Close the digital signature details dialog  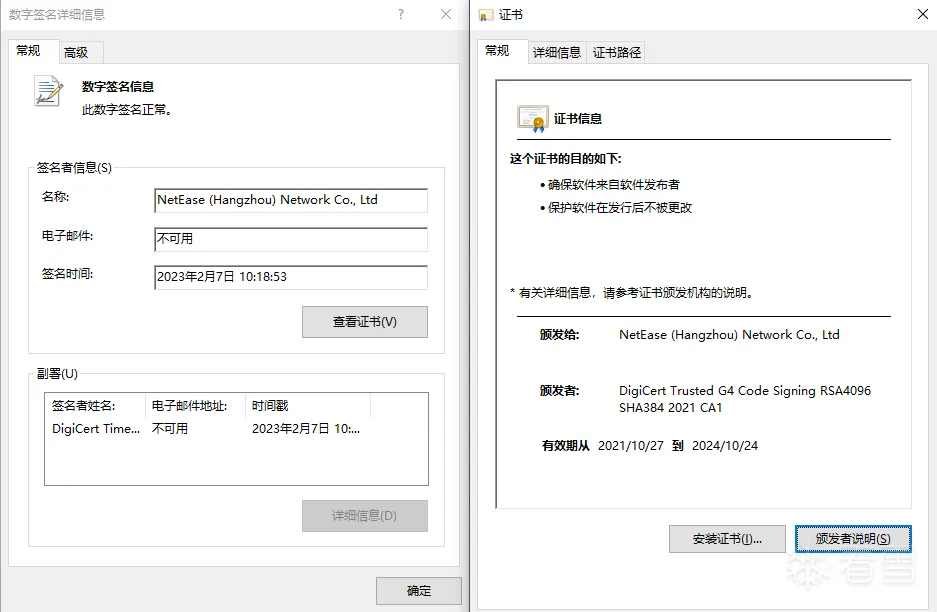[446, 14]
